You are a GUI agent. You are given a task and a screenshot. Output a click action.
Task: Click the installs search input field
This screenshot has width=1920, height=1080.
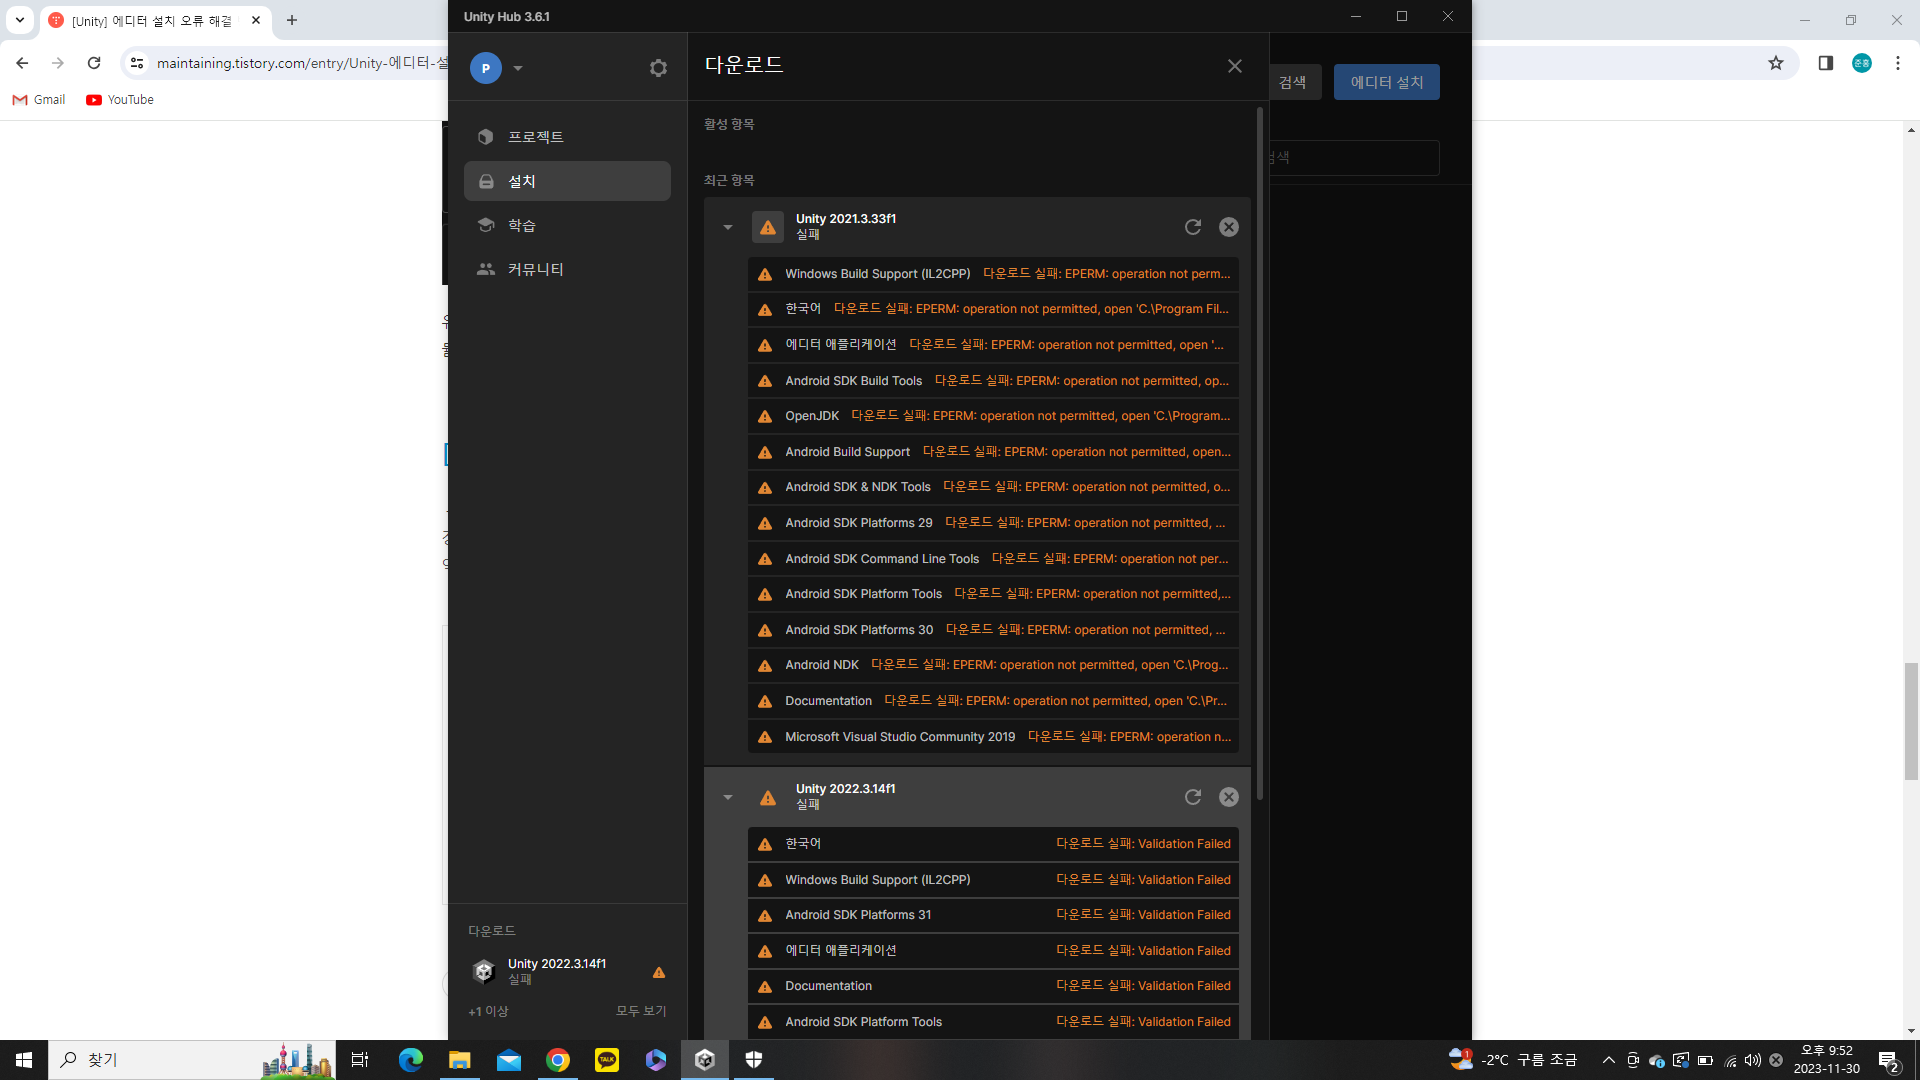click(1354, 158)
